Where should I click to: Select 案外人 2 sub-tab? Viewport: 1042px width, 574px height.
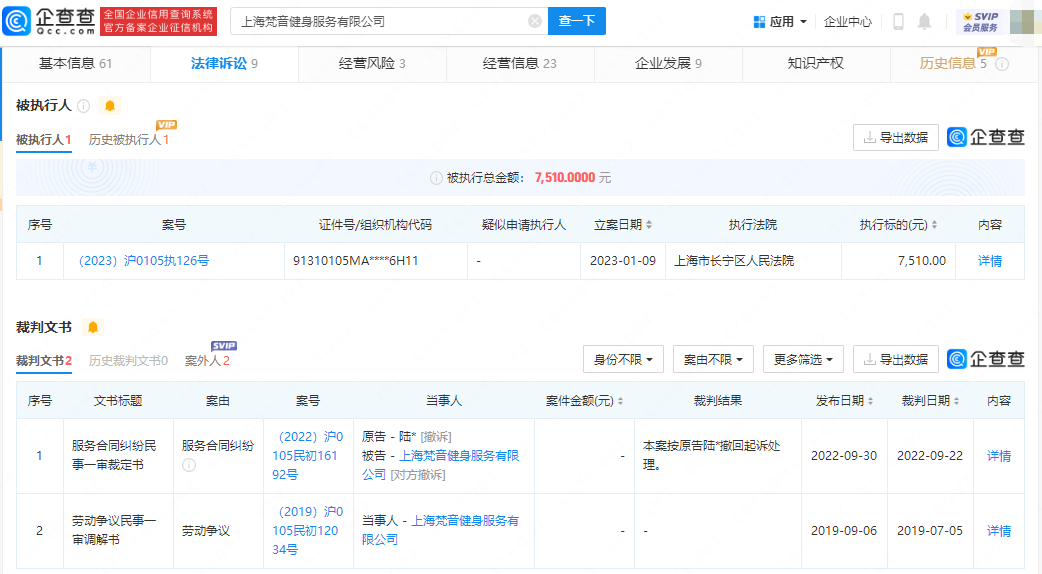pyautogui.click(x=207, y=360)
